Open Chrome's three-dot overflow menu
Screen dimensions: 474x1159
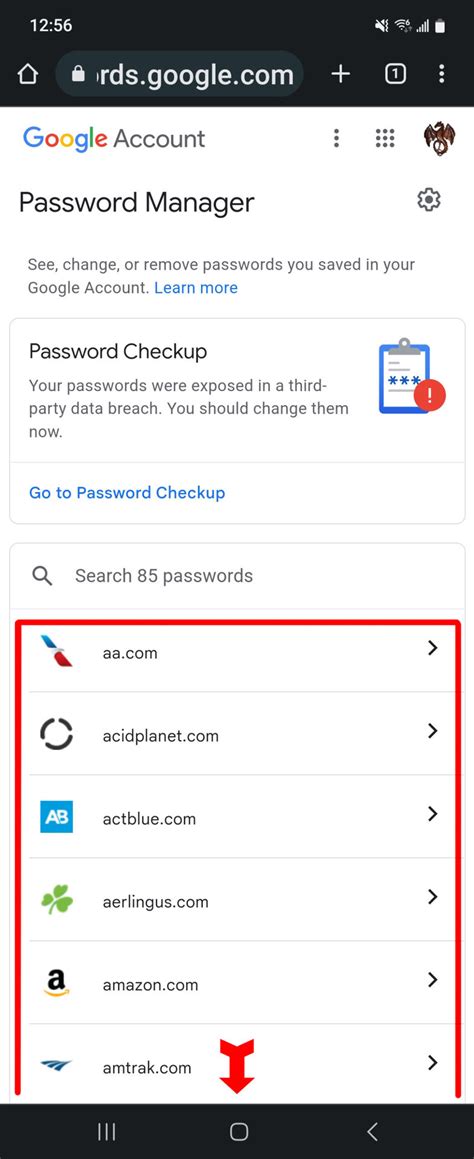tap(441, 74)
